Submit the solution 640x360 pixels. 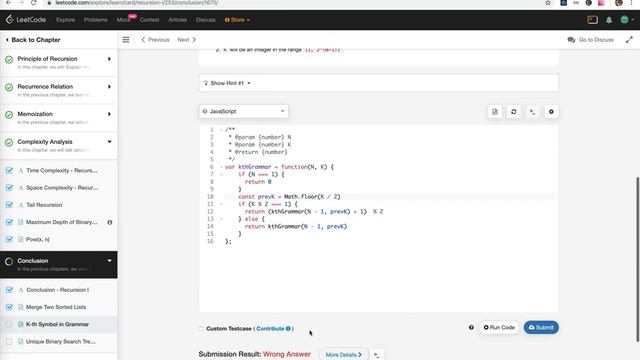tap(541, 327)
